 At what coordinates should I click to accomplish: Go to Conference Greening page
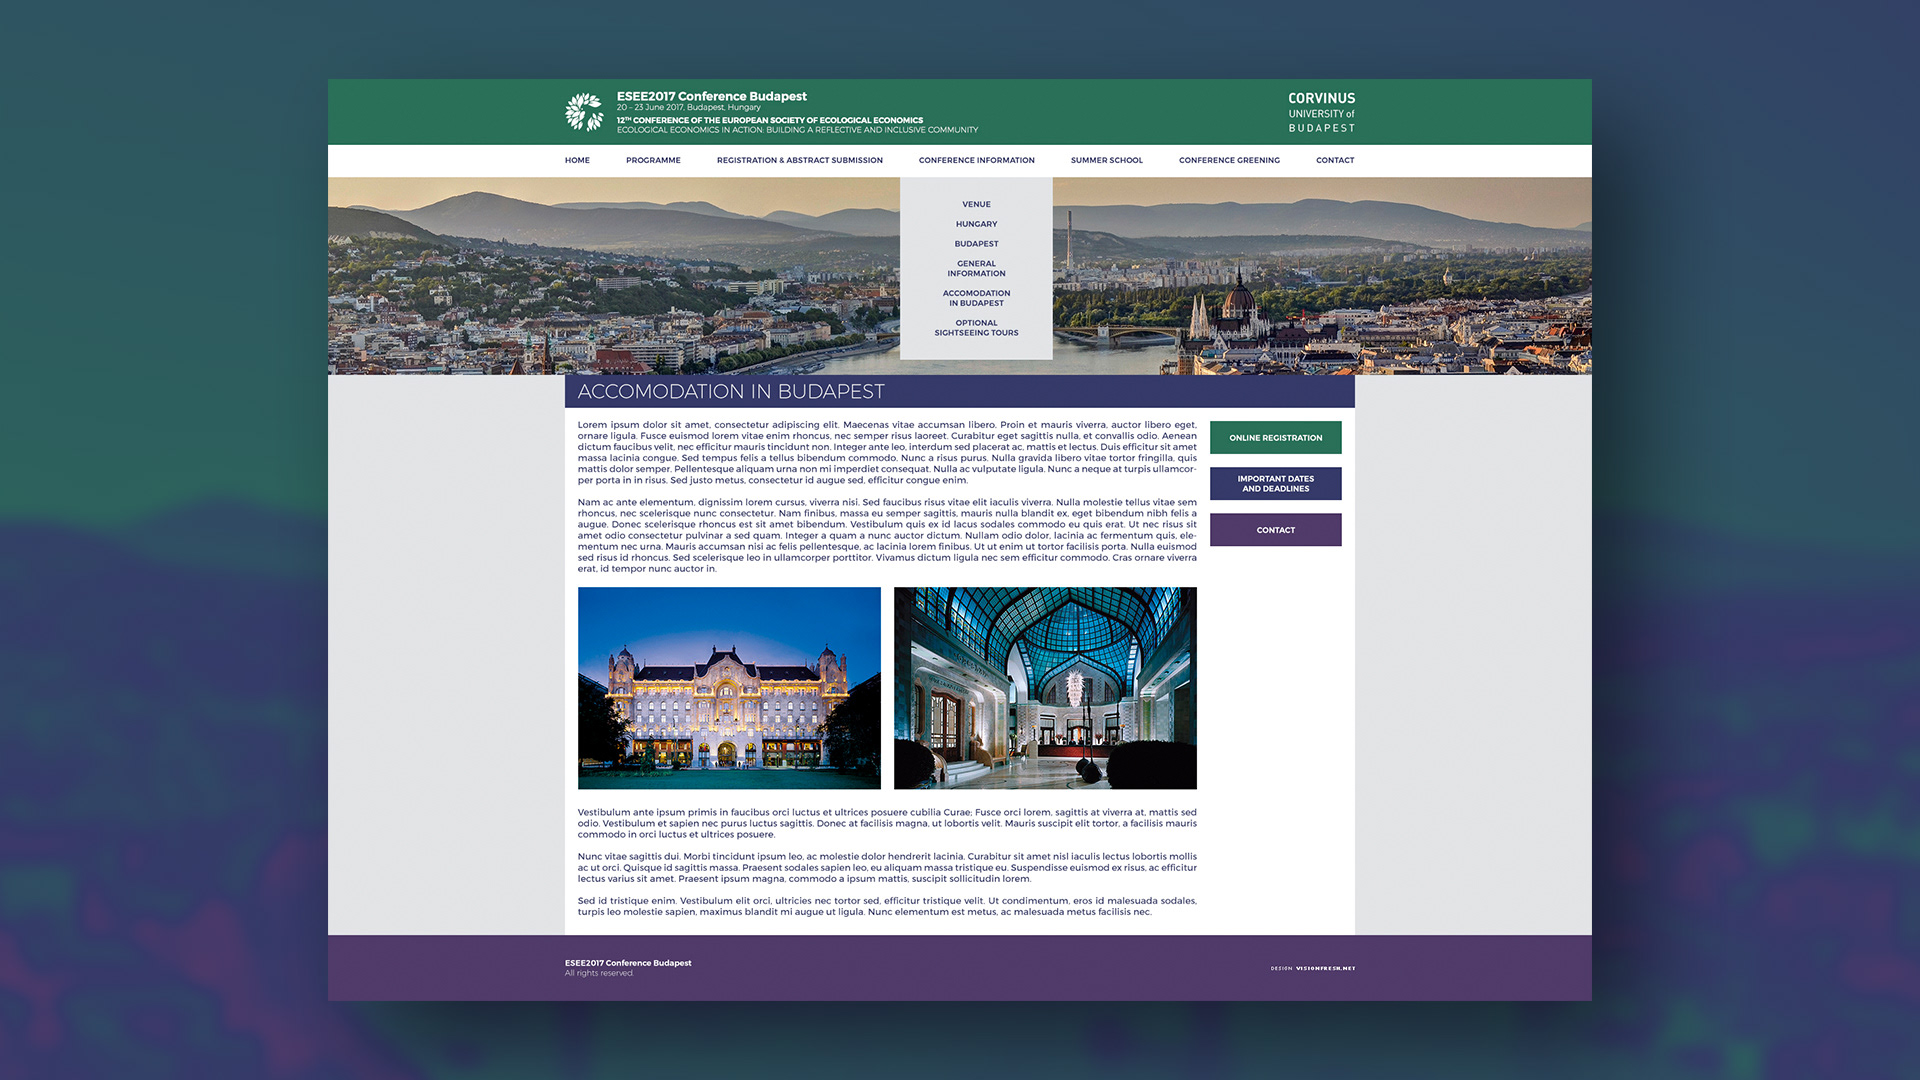(x=1229, y=160)
